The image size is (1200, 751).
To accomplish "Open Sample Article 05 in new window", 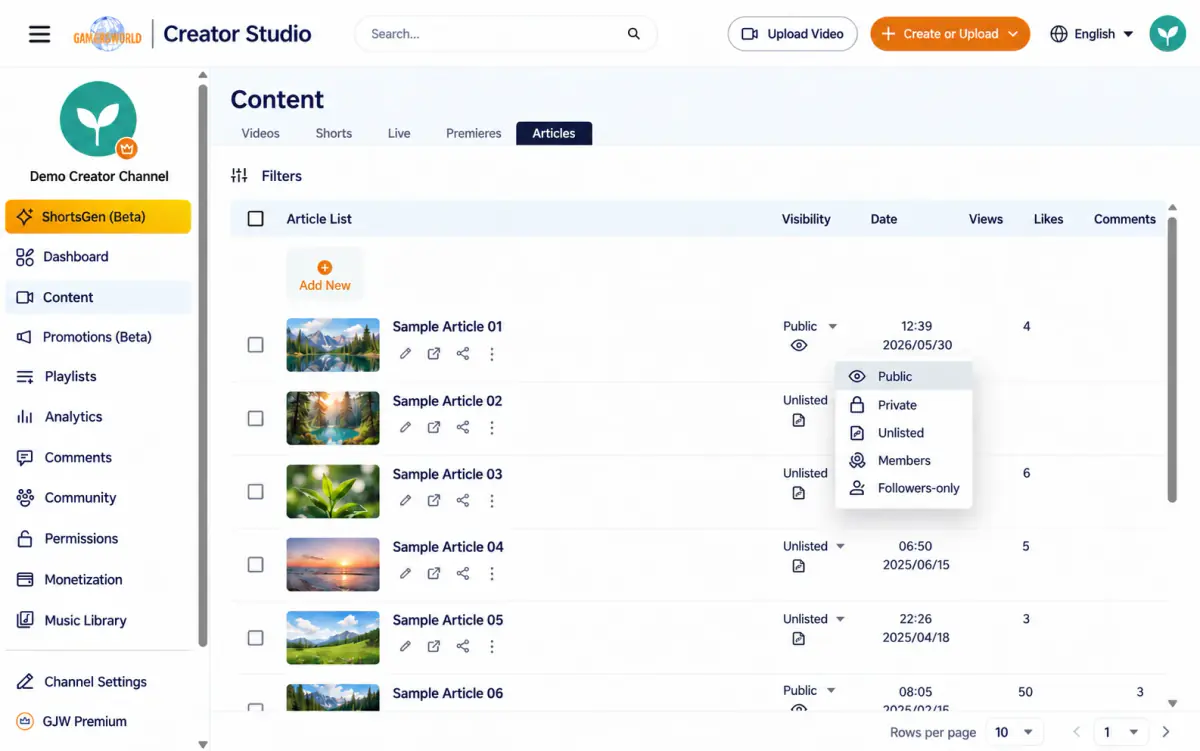I will coord(434,647).
